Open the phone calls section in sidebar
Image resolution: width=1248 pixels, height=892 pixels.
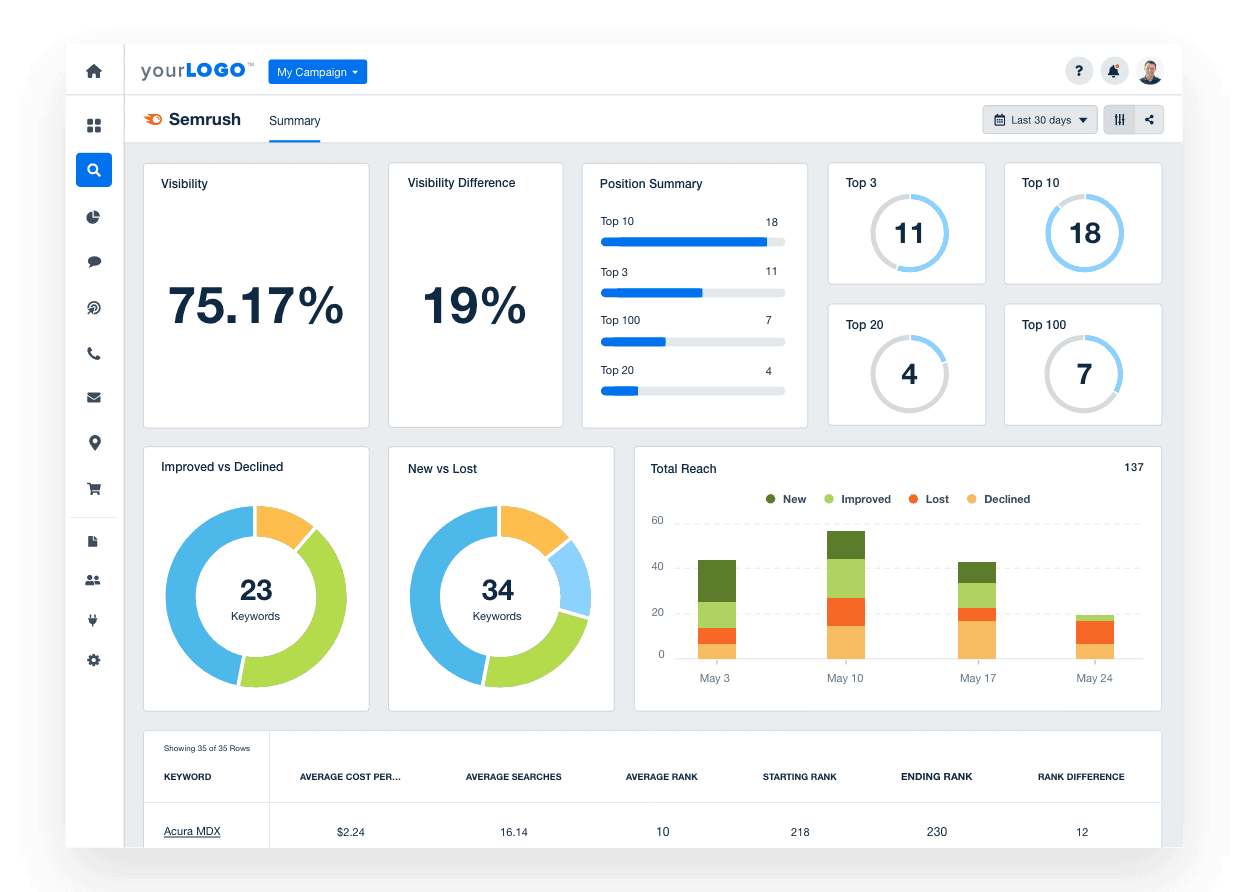coord(93,353)
